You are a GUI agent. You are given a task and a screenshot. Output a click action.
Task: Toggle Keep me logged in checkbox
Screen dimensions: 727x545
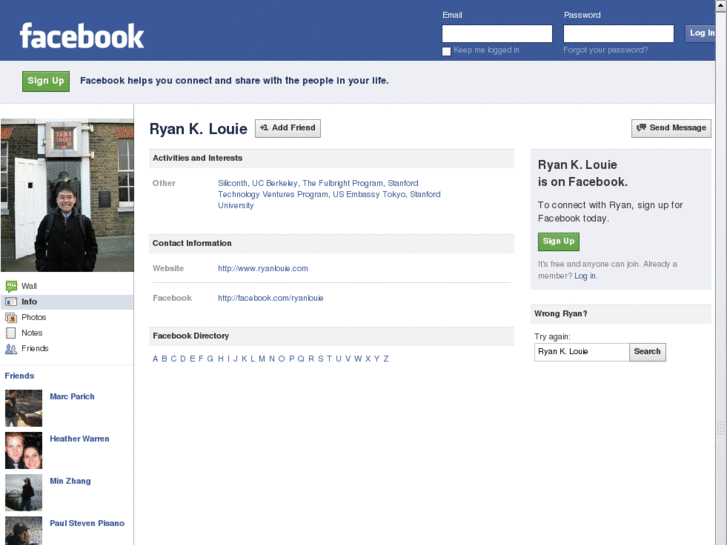pos(446,51)
